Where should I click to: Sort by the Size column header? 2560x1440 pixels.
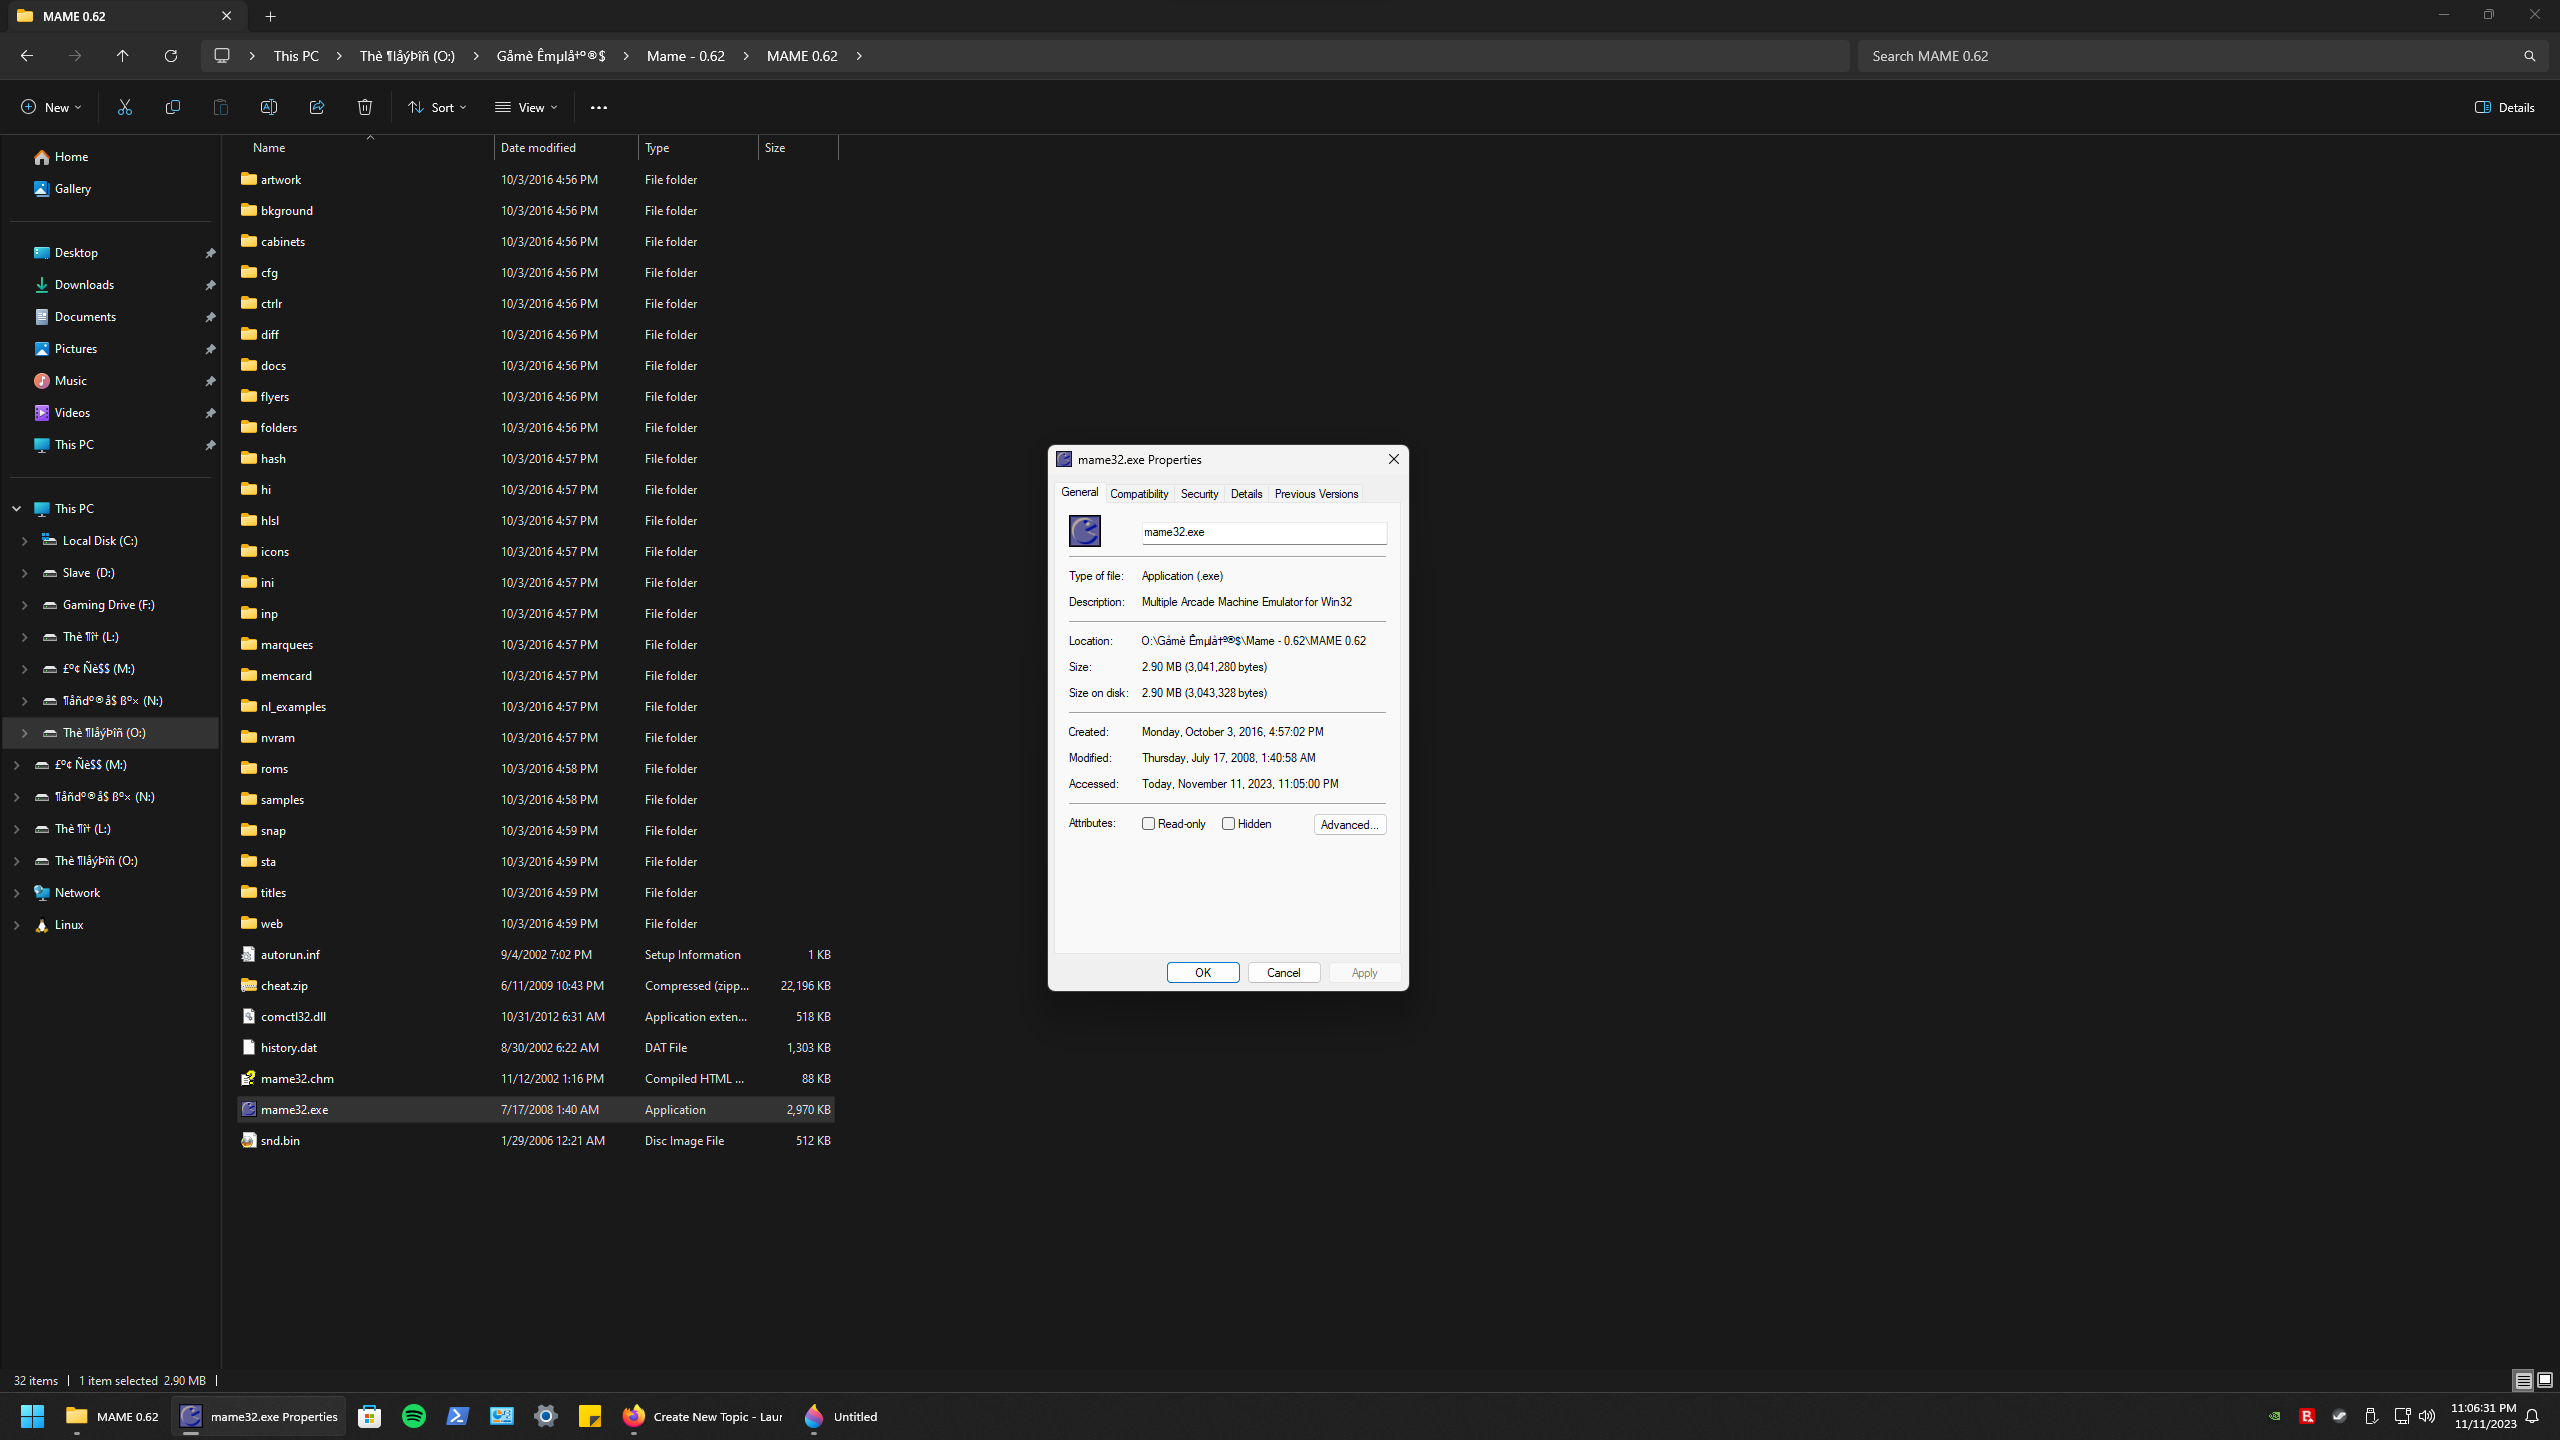pyautogui.click(x=798, y=147)
